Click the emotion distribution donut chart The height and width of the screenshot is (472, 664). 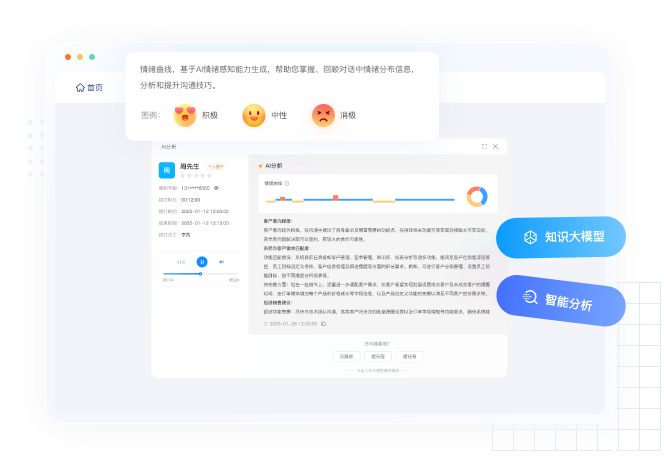click(477, 196)
